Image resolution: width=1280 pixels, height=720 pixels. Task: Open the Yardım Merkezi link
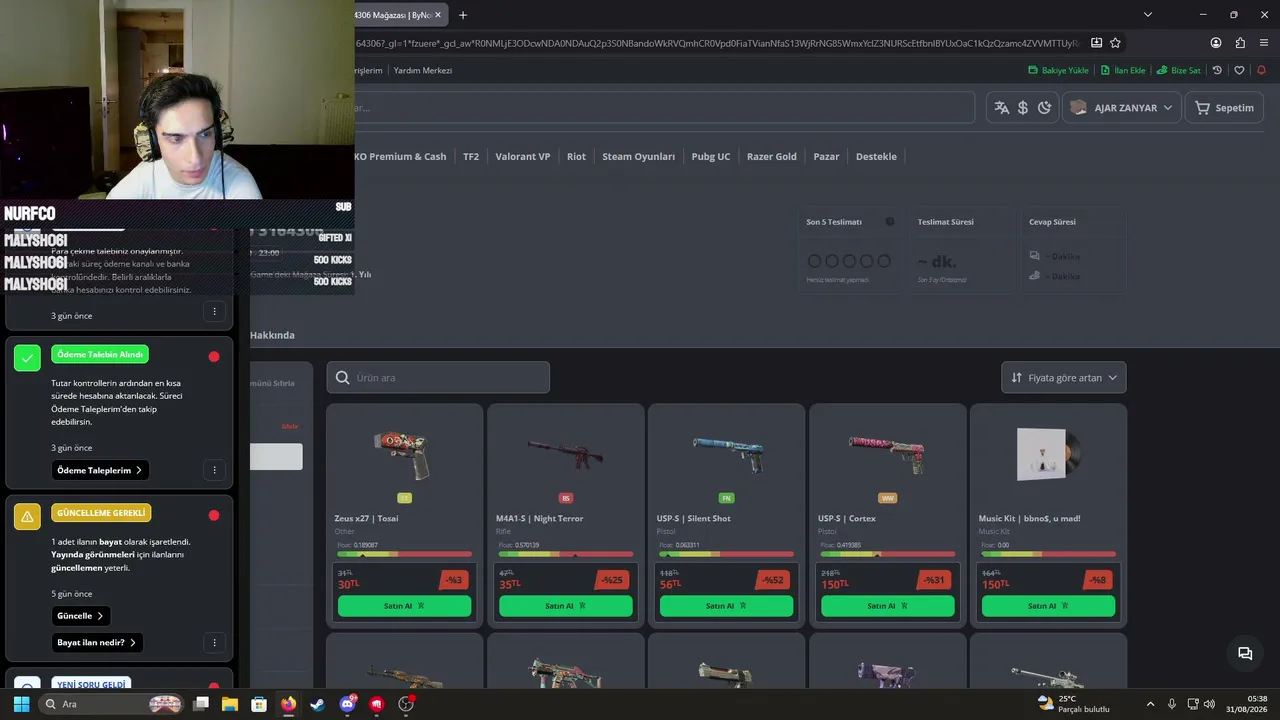(423, 70)
